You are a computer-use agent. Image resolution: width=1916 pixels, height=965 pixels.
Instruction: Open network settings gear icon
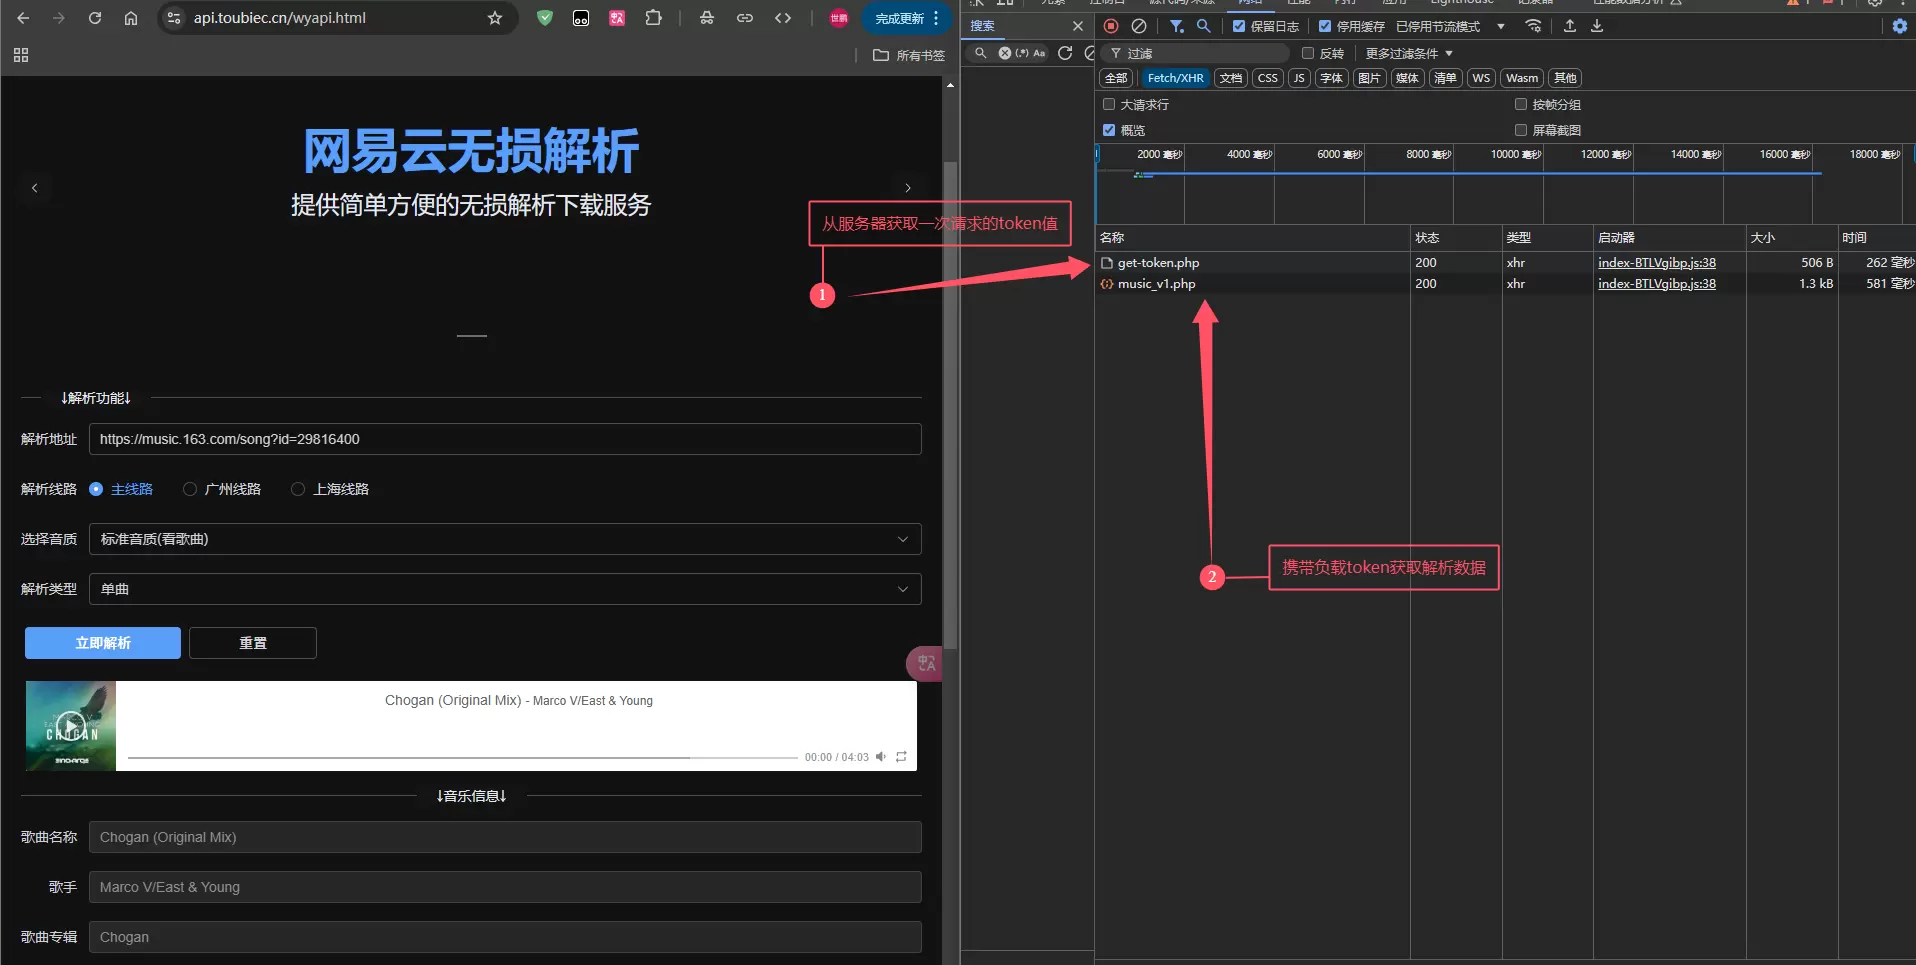tap(1900, 26)
